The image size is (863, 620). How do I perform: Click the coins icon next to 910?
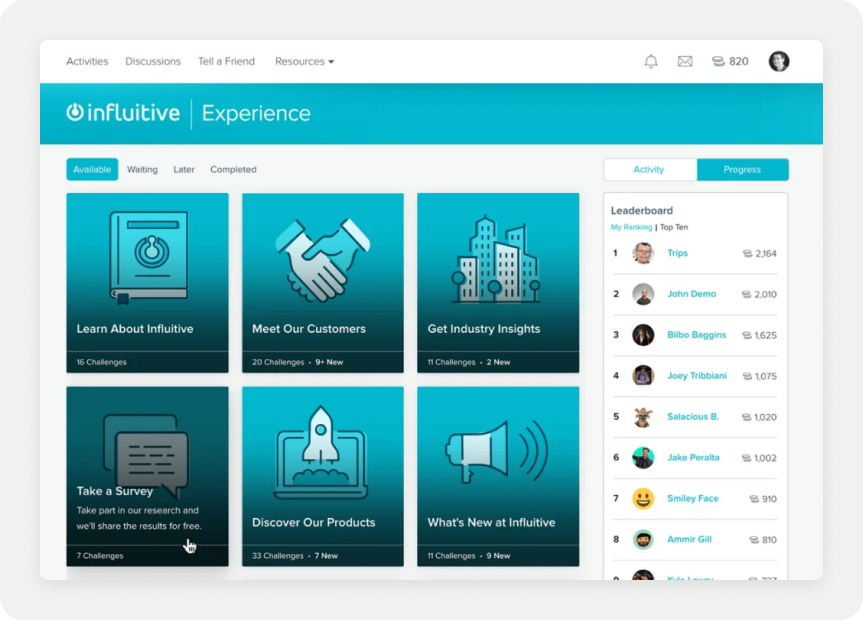coord(754,499)
